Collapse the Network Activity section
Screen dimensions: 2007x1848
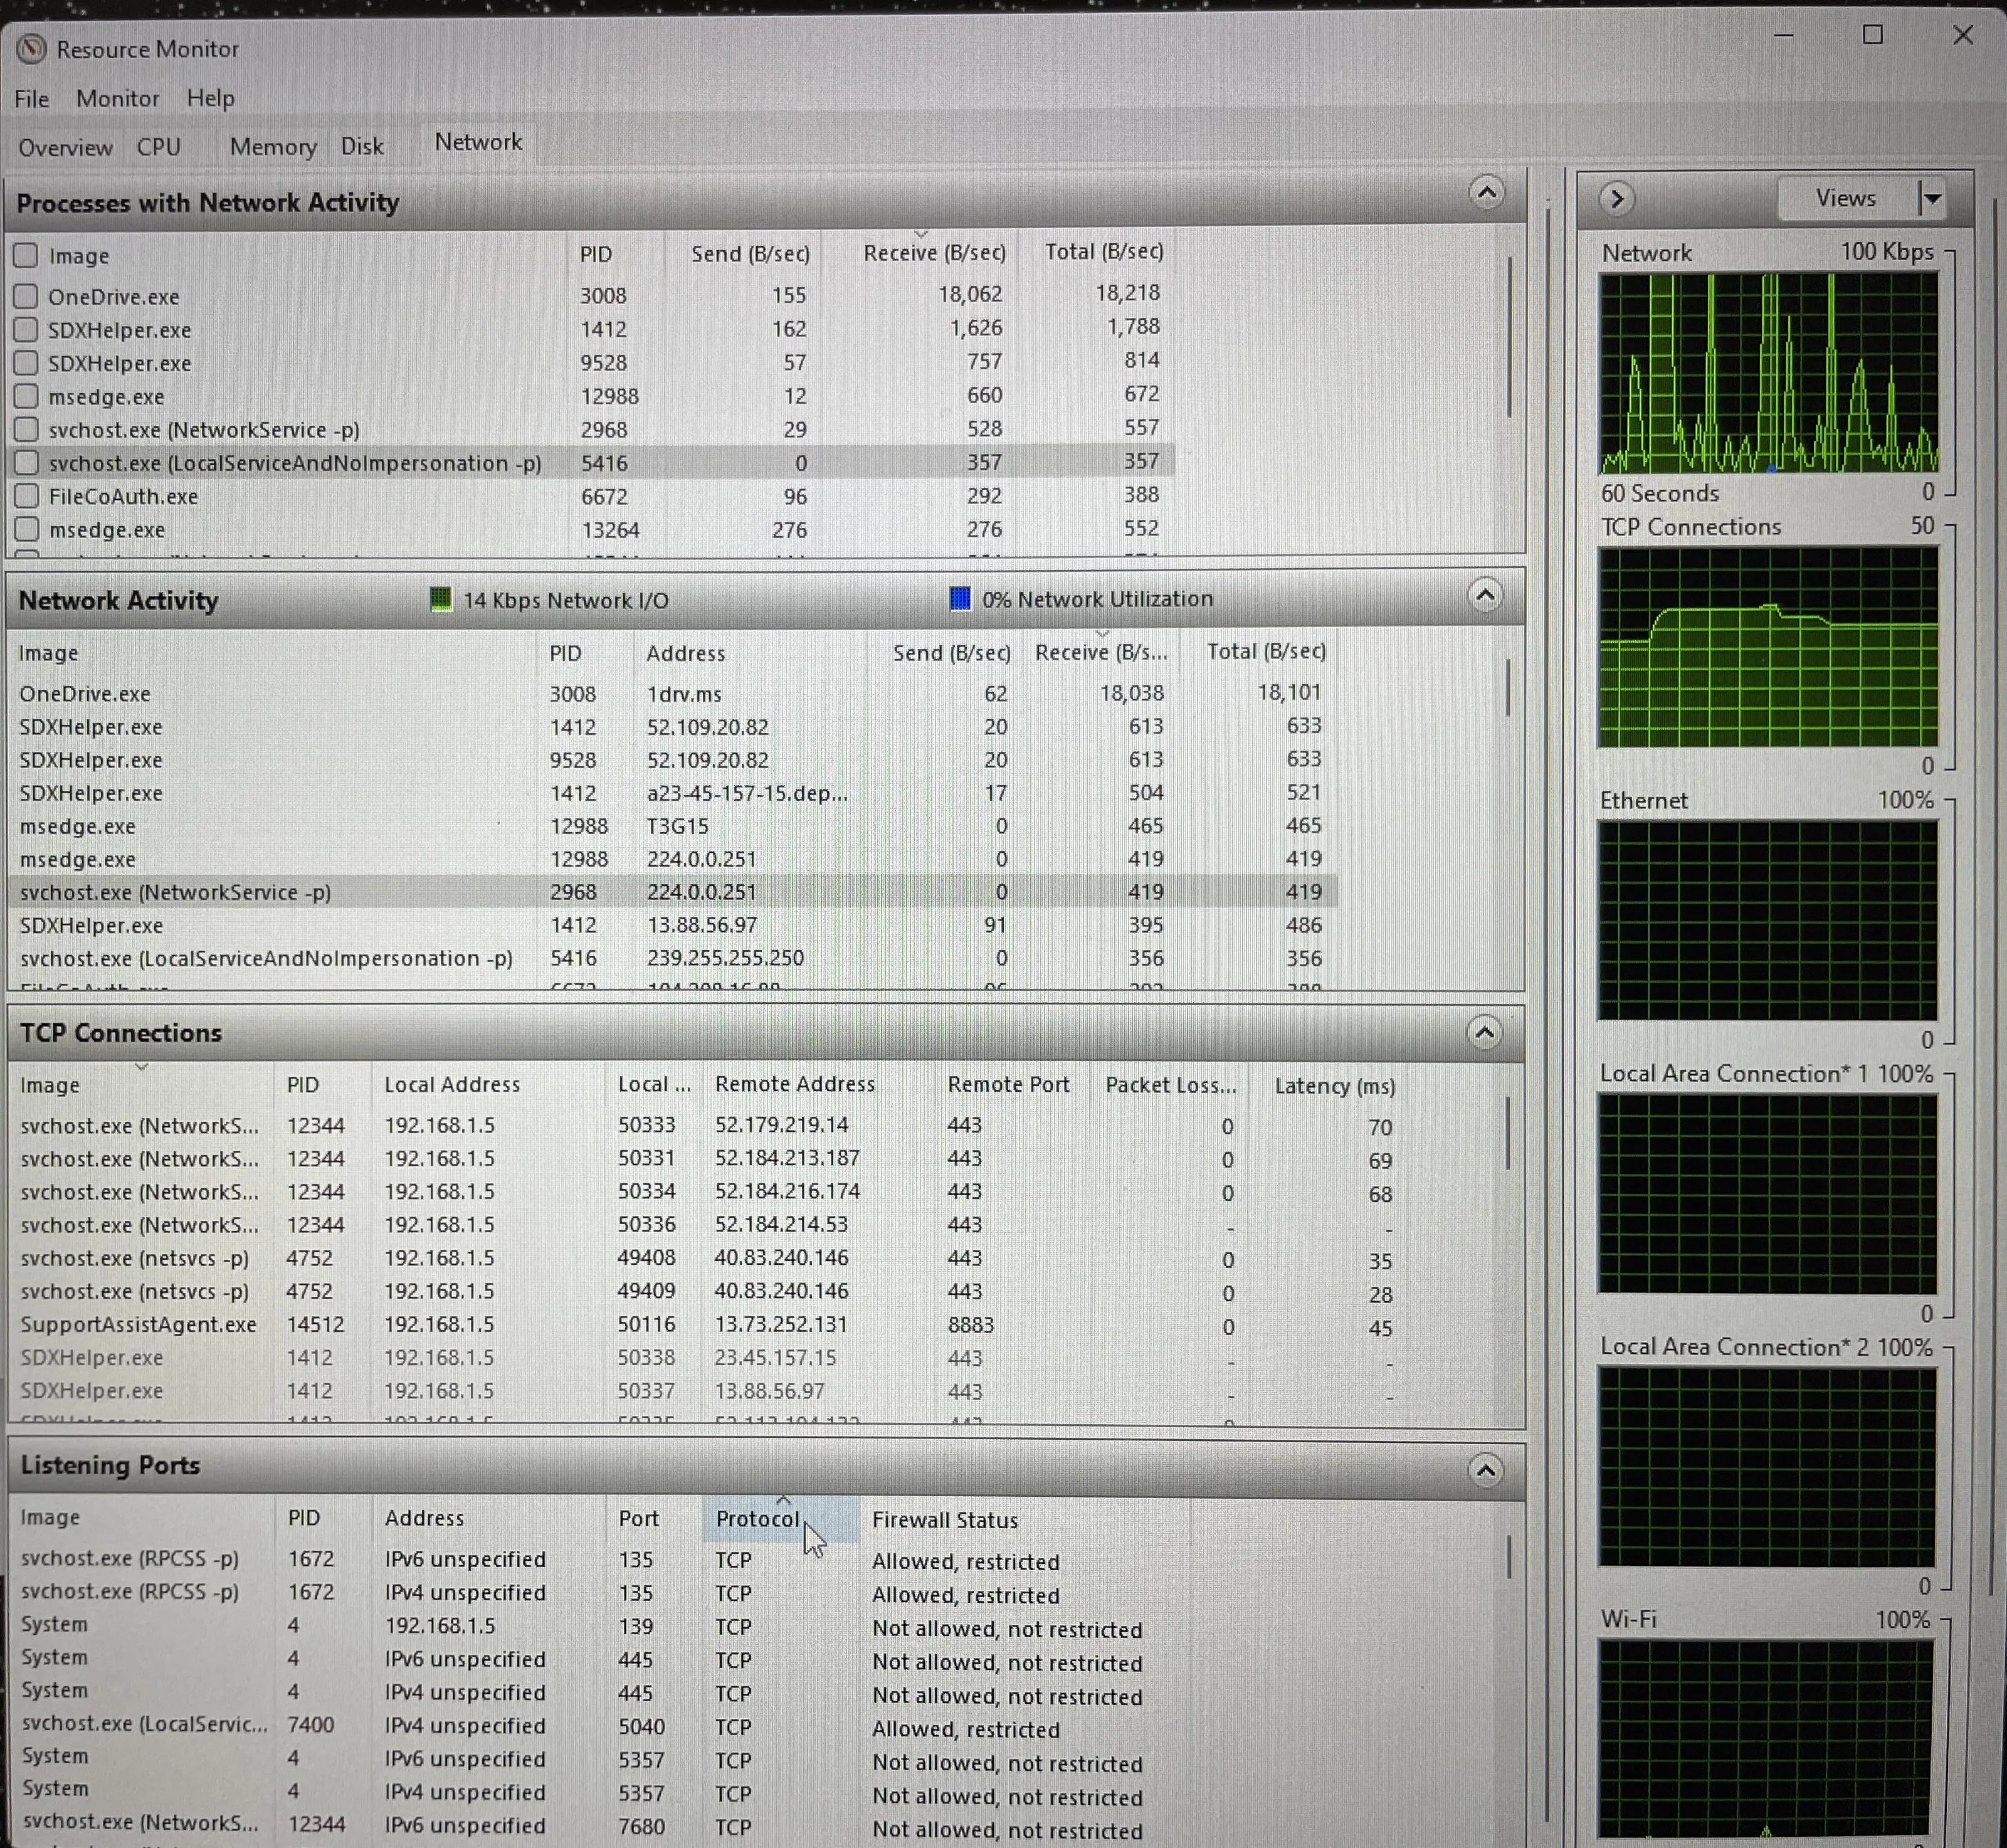point(1484,595)
